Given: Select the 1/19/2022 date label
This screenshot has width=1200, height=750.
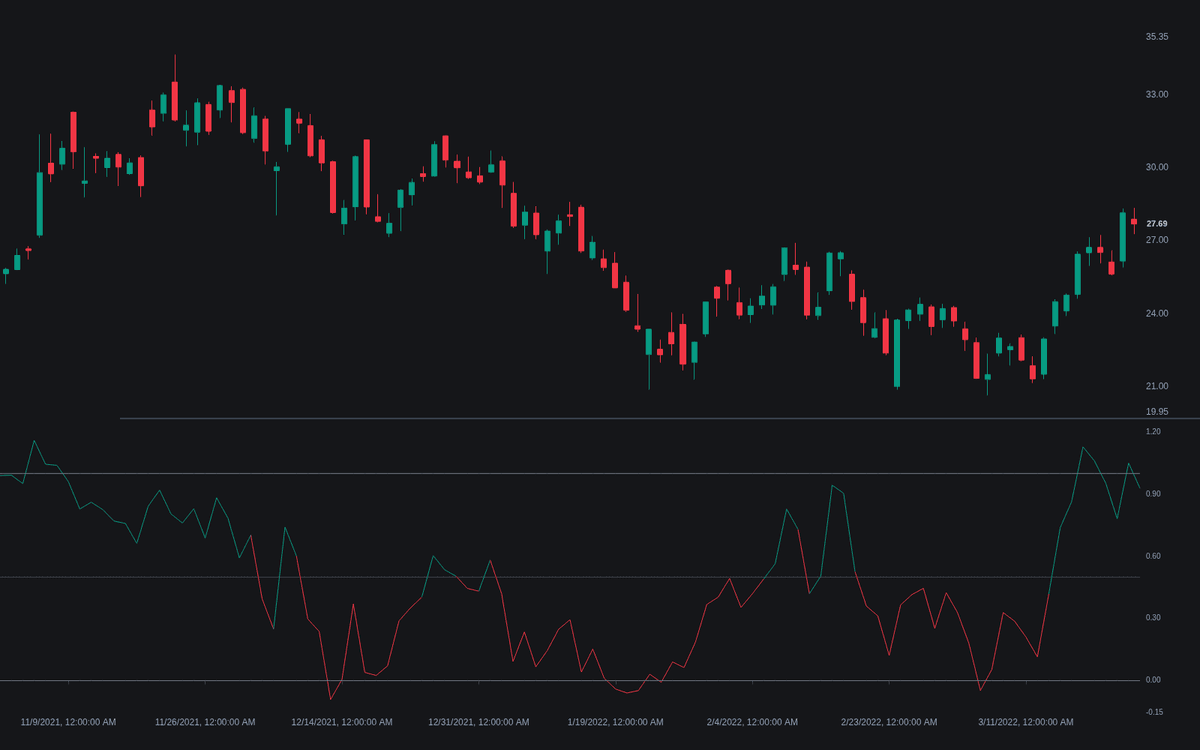Looking at the screenshot, I should click(x=615, y=722).
